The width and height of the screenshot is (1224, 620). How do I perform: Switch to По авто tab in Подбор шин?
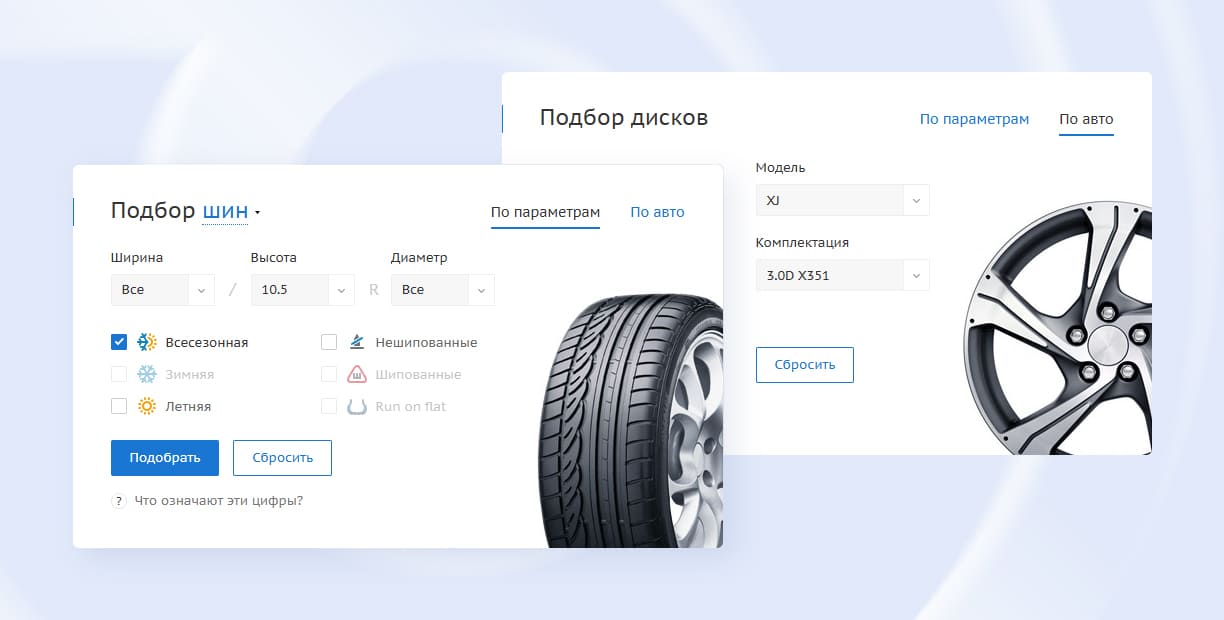point(657,211)
